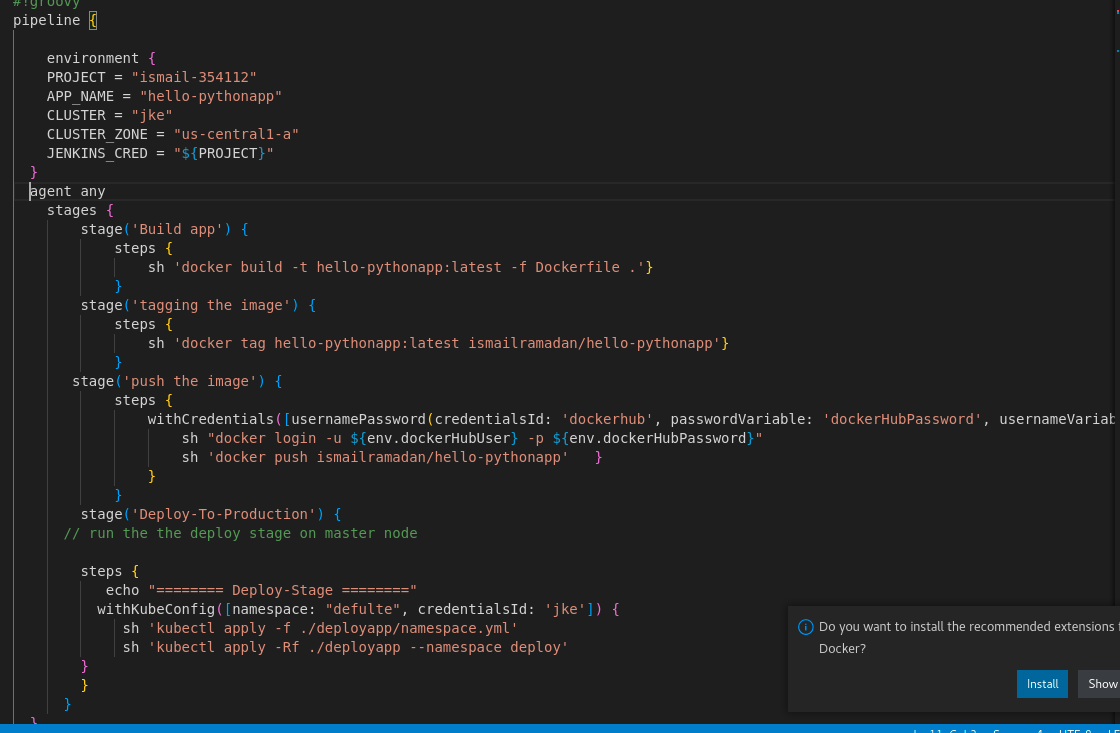Click the APP_NAME = "hello-pythonapp" line

tap(164, 96)
